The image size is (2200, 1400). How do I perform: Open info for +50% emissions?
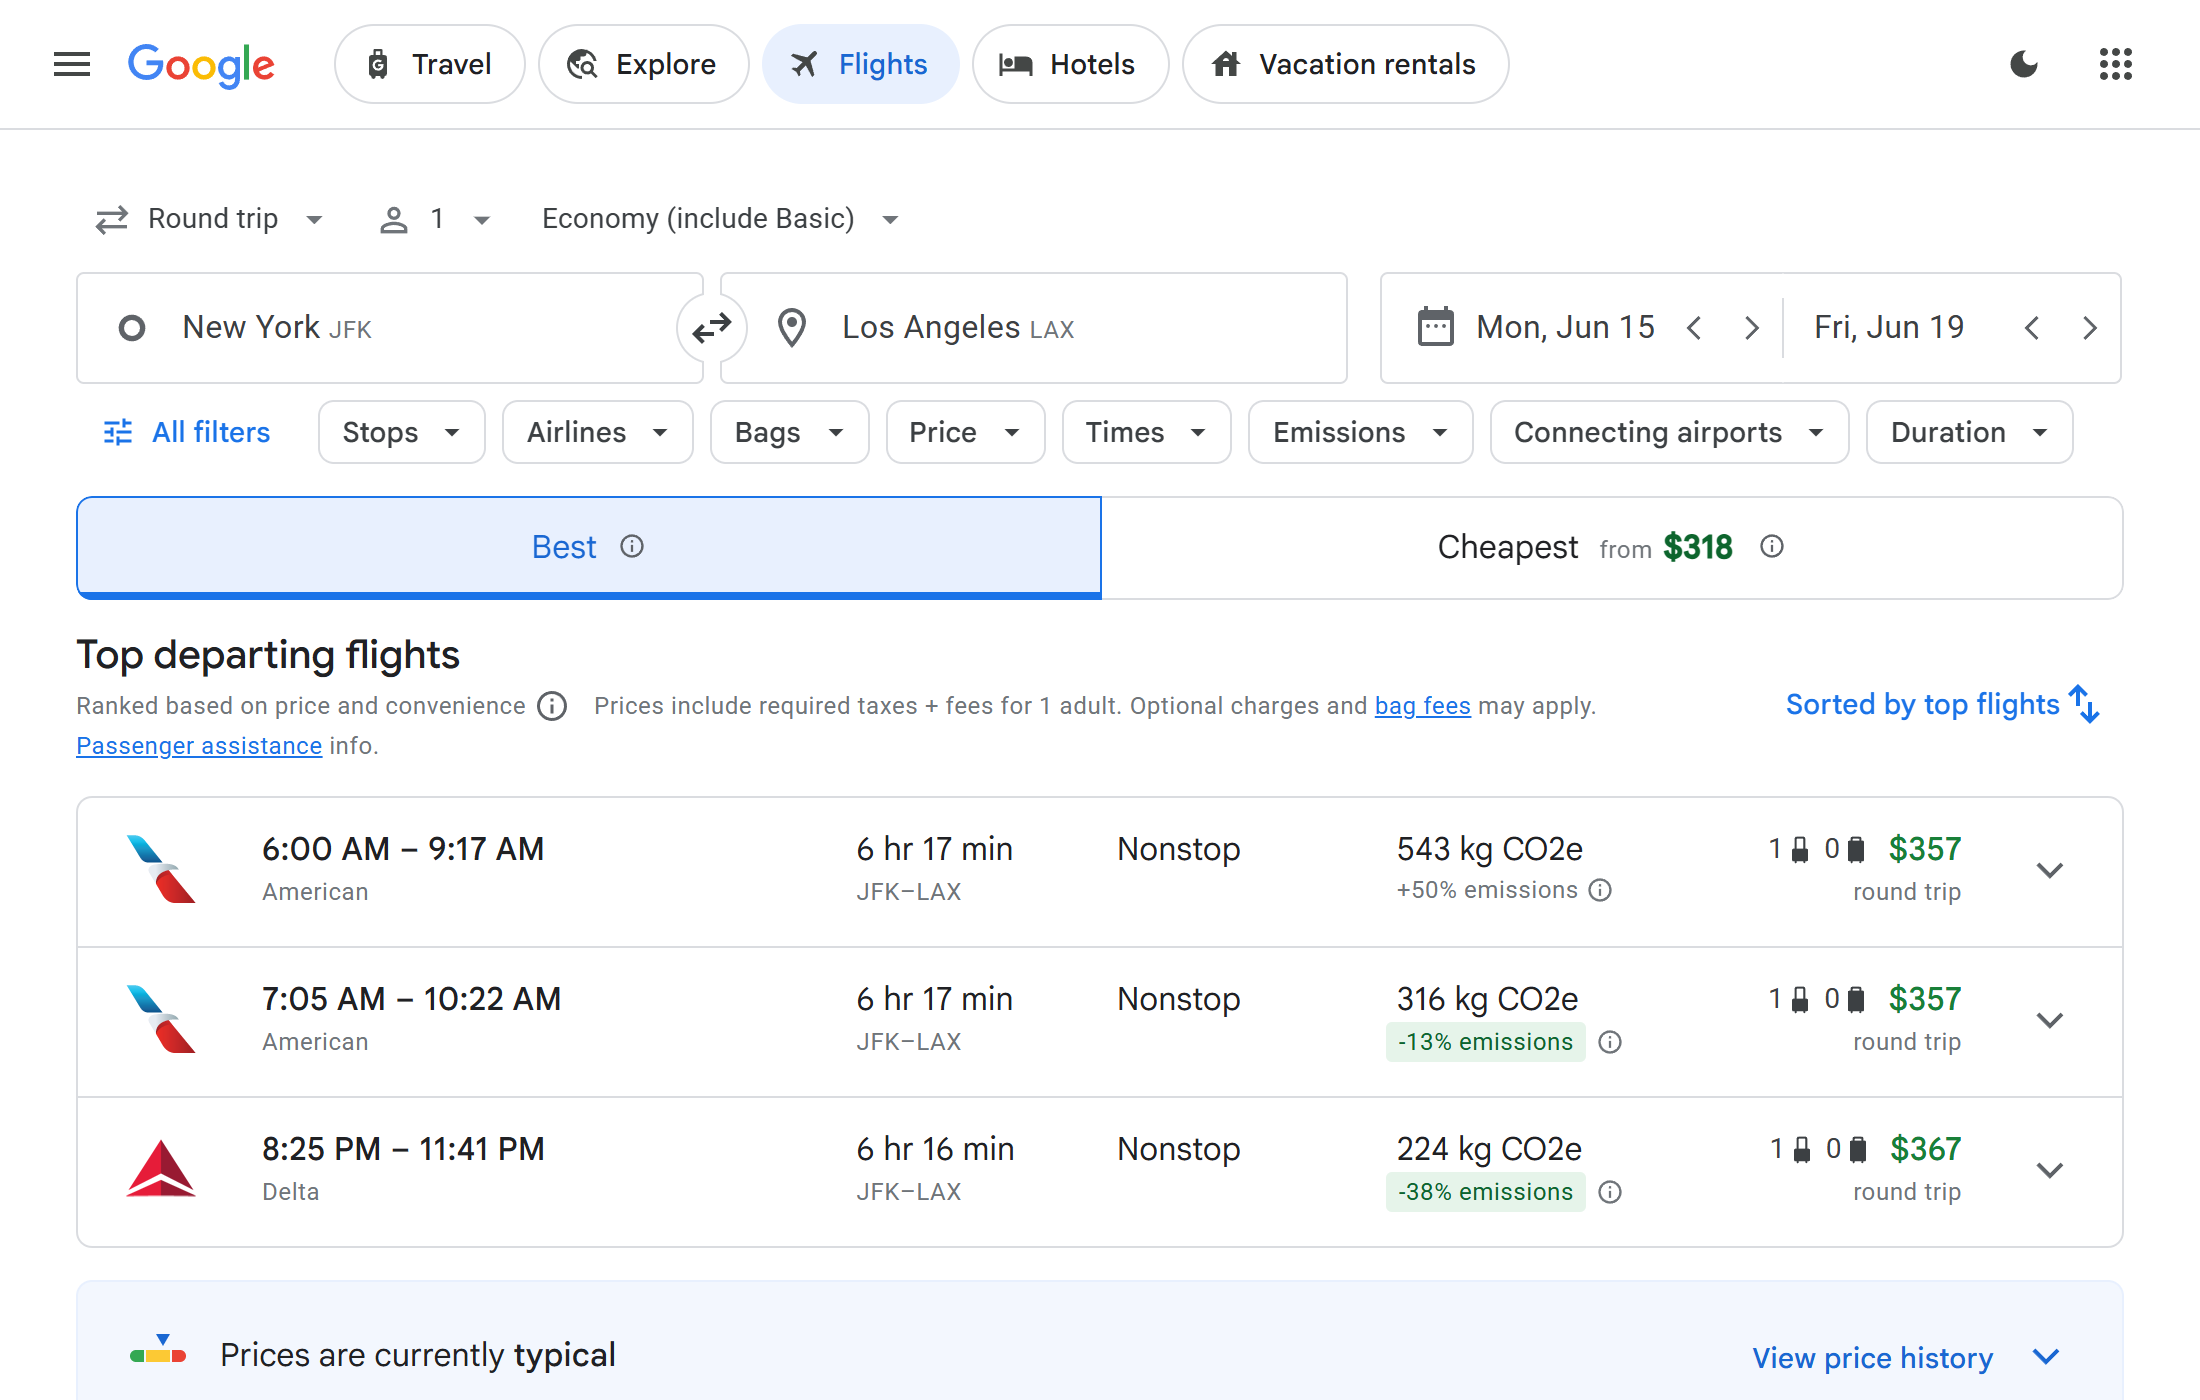1600,890
